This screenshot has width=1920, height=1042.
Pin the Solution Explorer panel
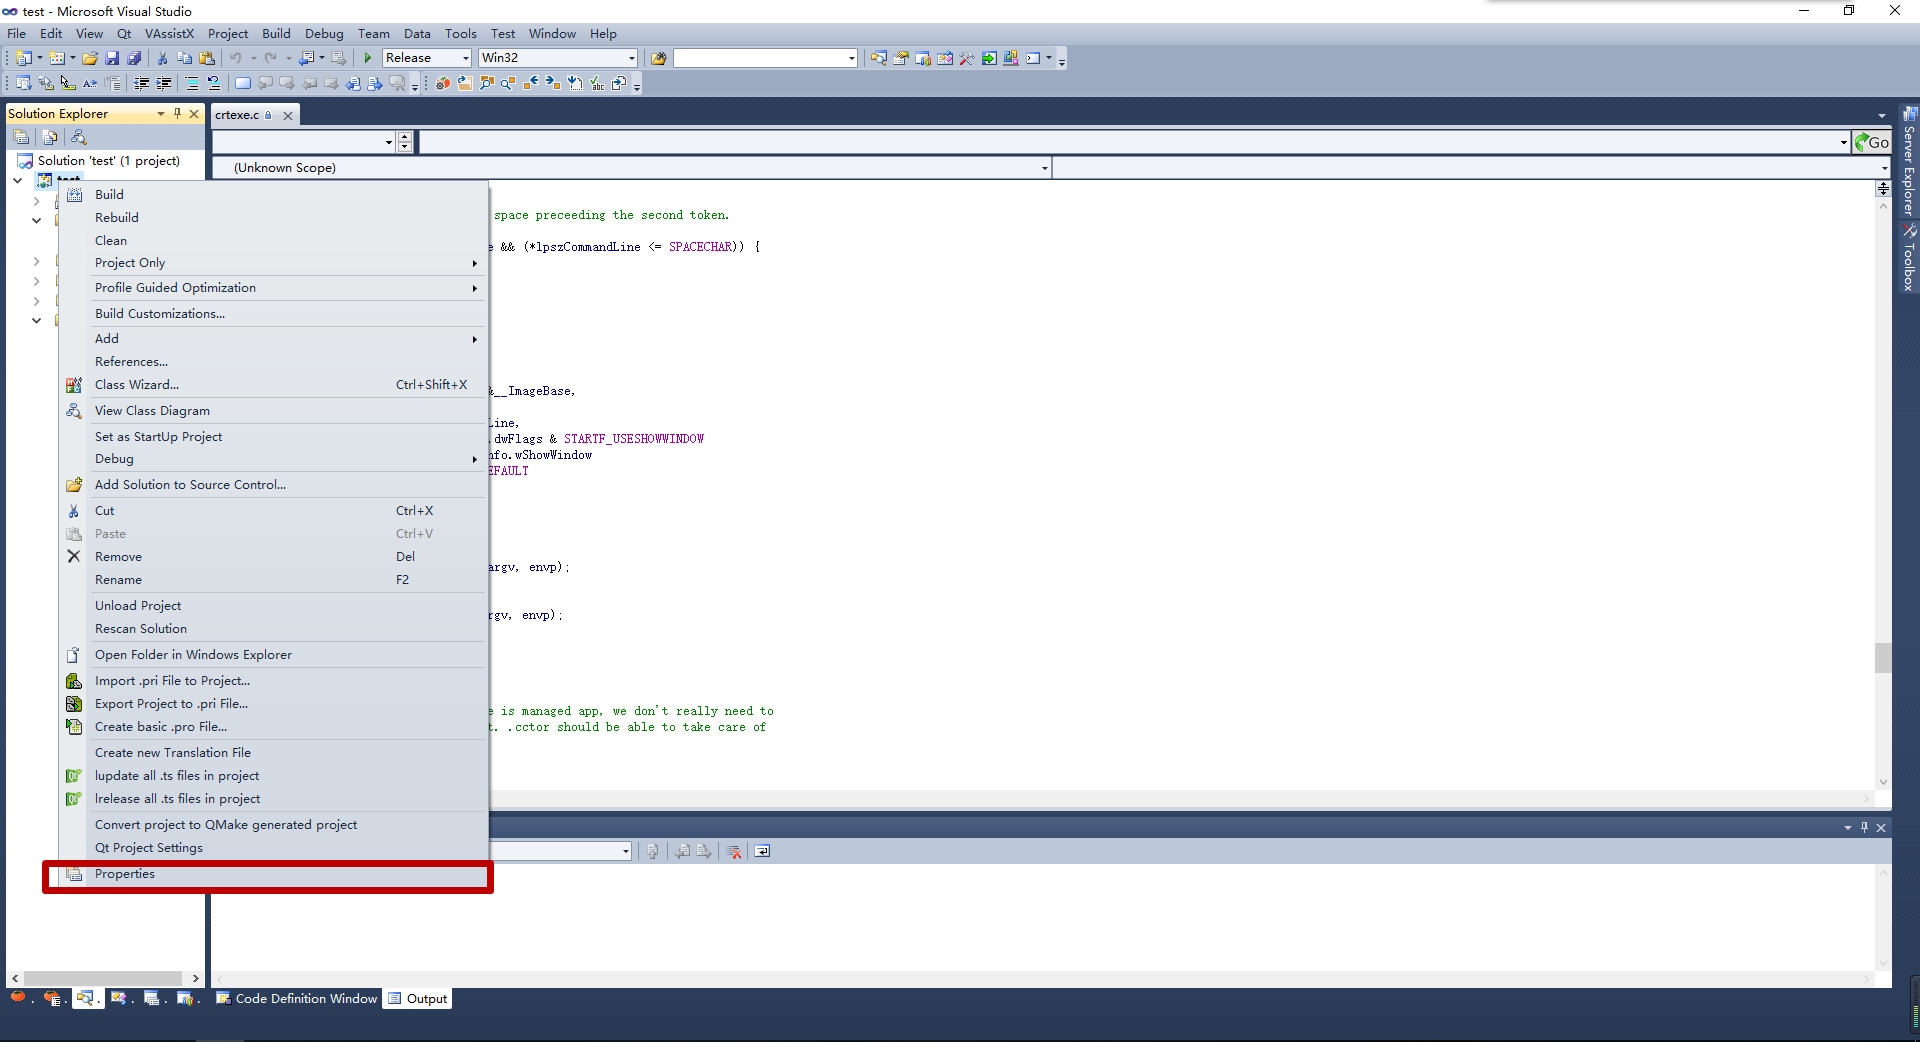point(177,113)
